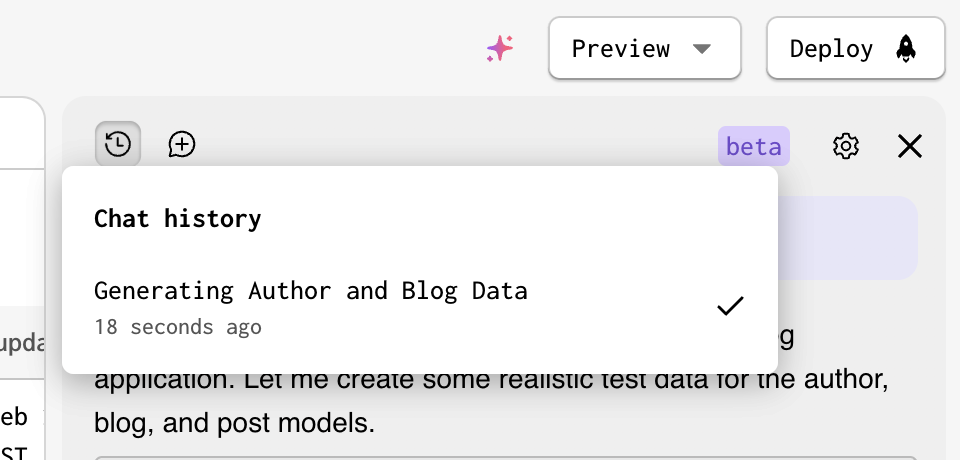Click the Chat history heading
This screenshot has height=460, width=960.
178,219
